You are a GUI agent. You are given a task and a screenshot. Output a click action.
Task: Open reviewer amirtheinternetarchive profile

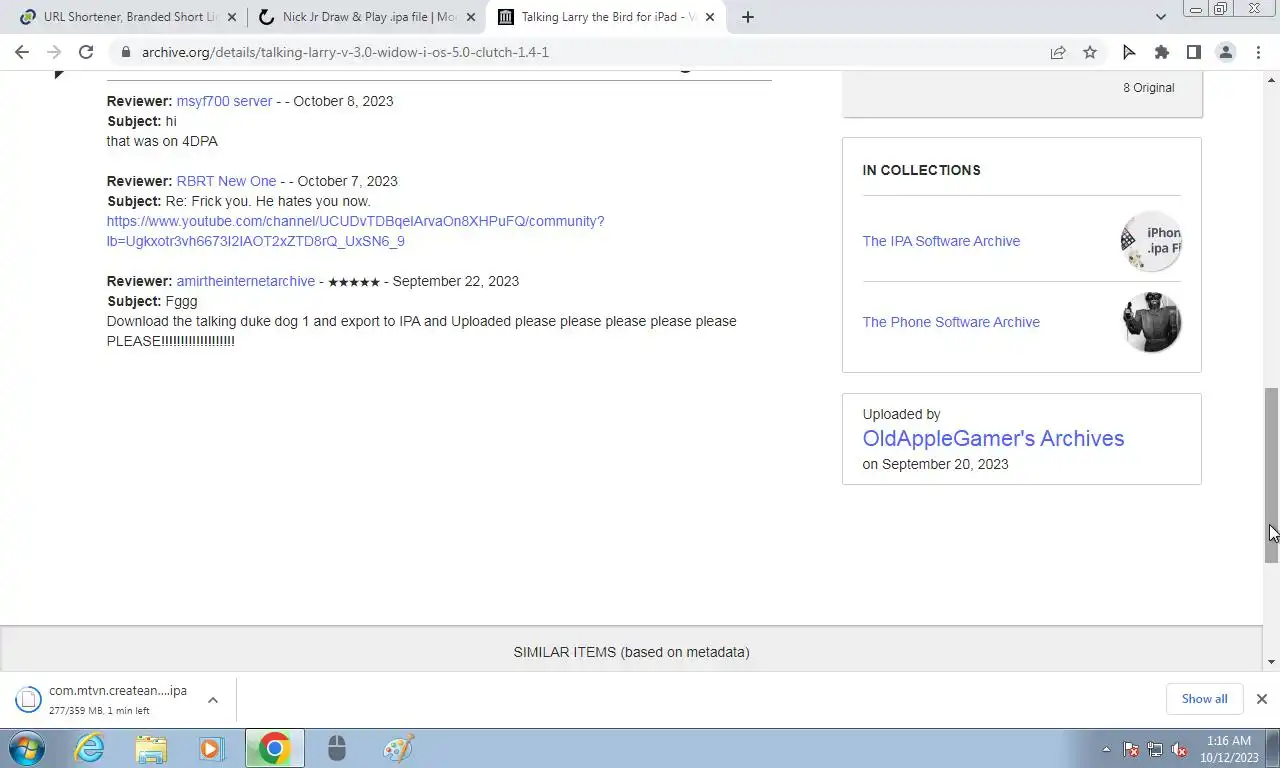[245, 281]
